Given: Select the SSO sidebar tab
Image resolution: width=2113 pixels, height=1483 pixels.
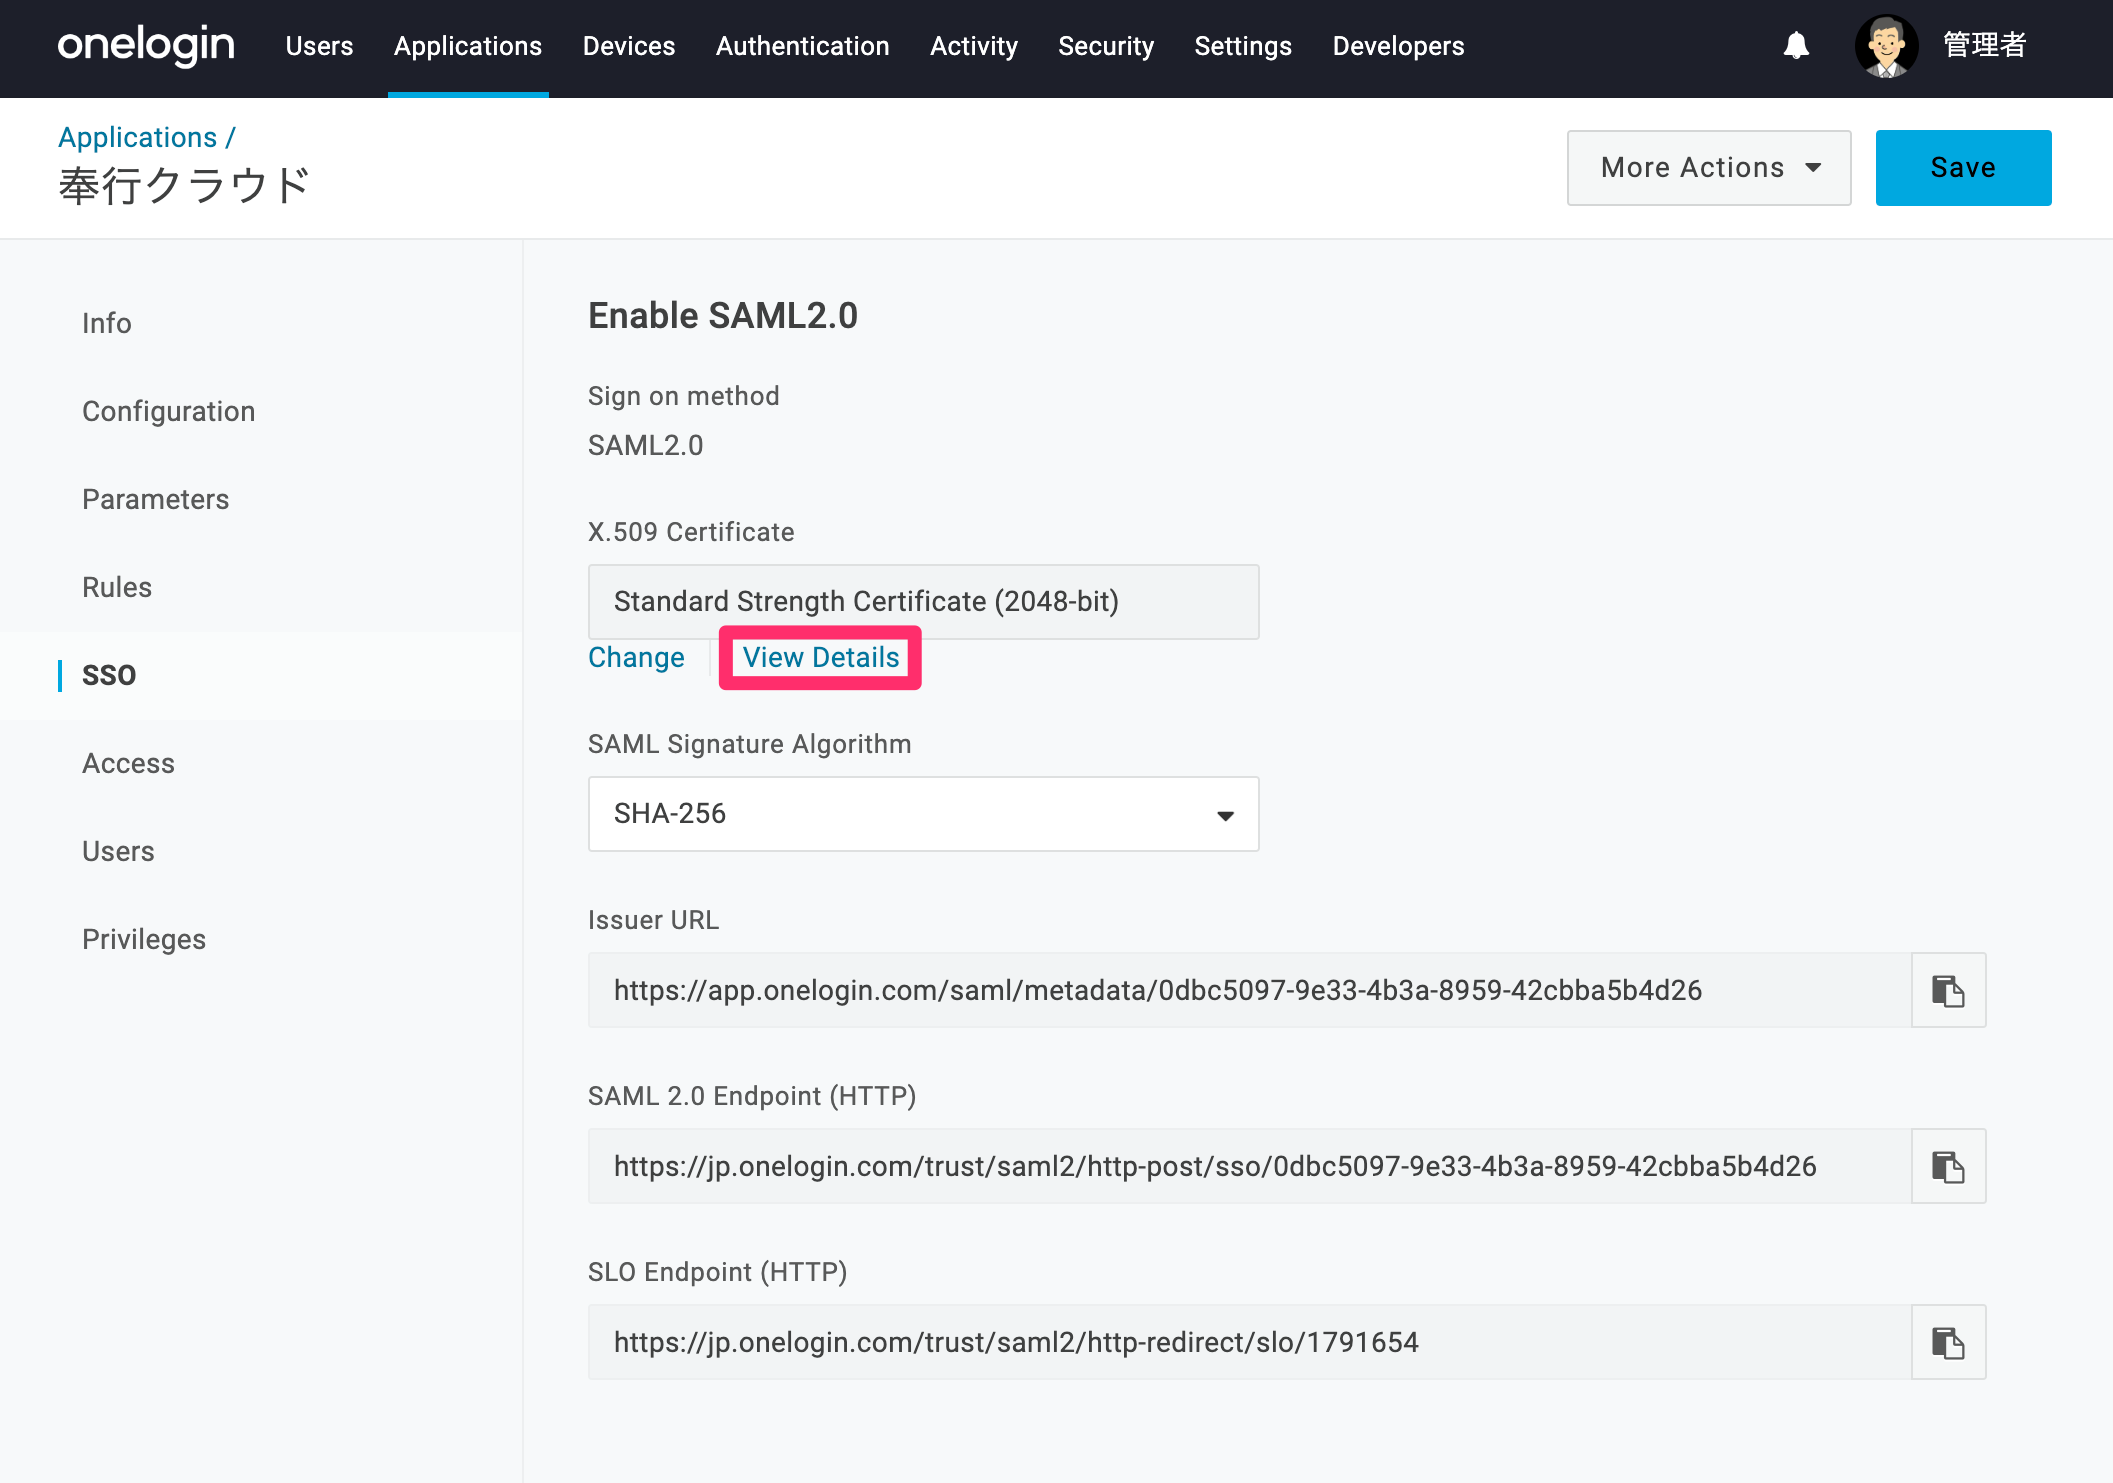Looking at the screenshot, I should click(x=109, y=675).
